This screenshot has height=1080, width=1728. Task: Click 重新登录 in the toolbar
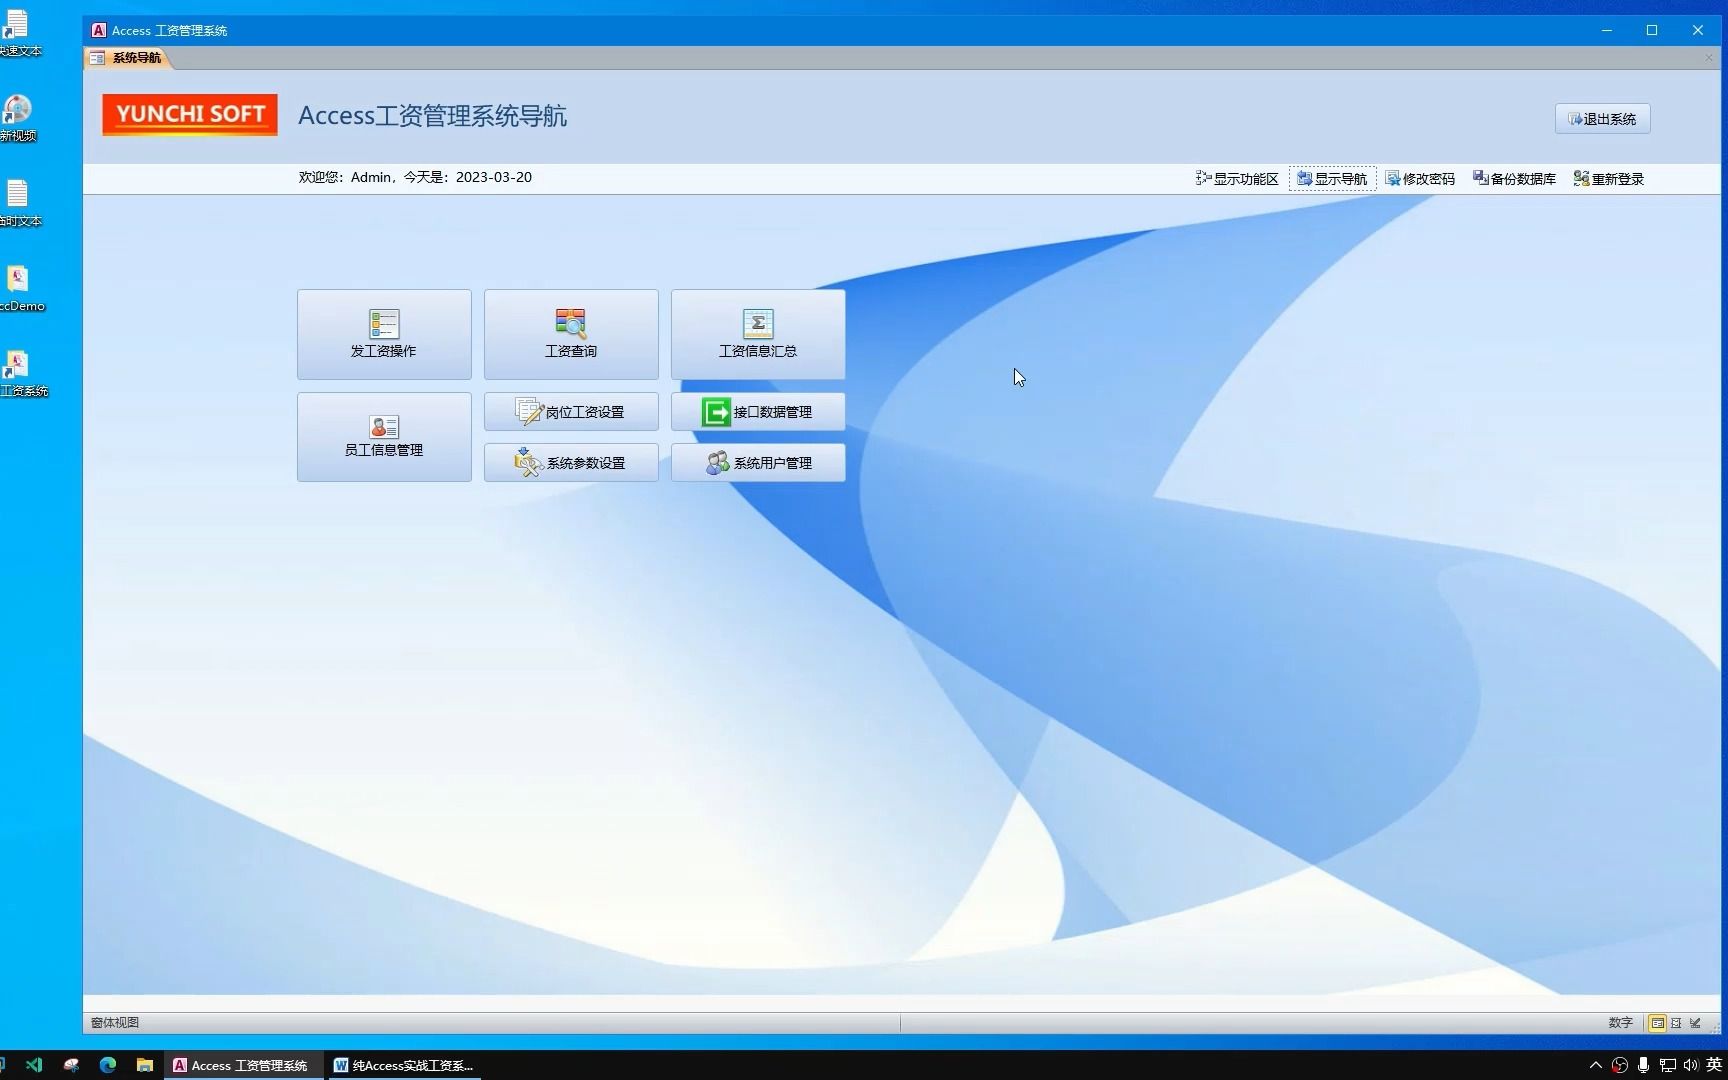(x=1607, y=178)
